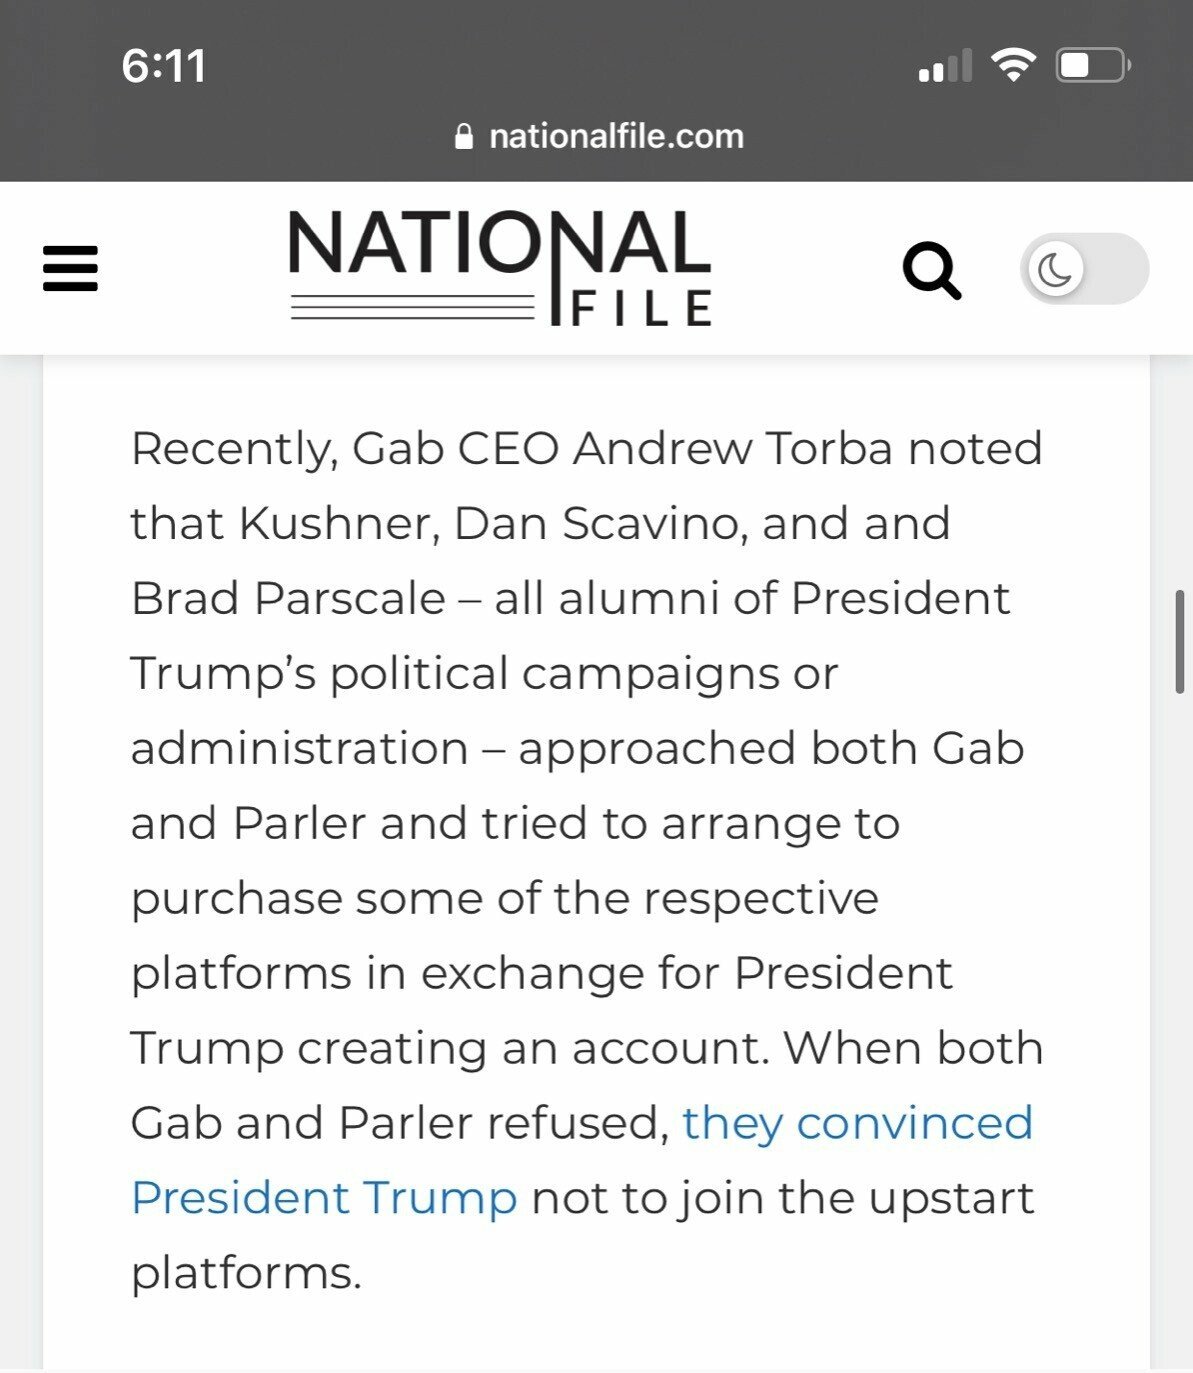Click the page scrollbar thumb

(x=1180, y=642)
